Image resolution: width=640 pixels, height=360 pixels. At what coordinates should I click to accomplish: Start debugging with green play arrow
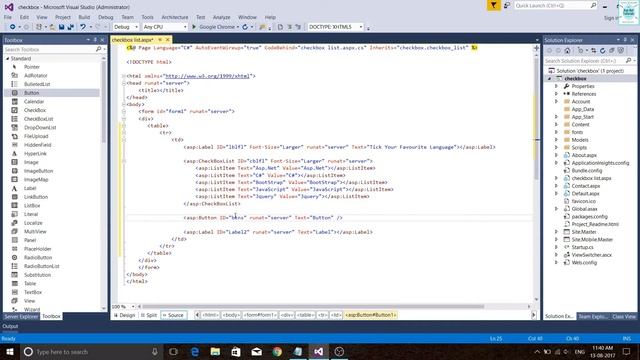pyautogui.click(x=194, y=27)
